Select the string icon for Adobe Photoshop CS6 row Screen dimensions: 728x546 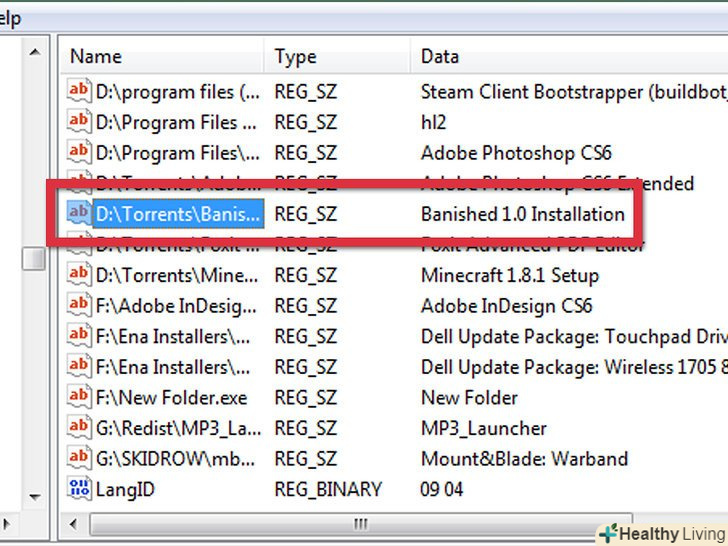[x=78, y=152]
